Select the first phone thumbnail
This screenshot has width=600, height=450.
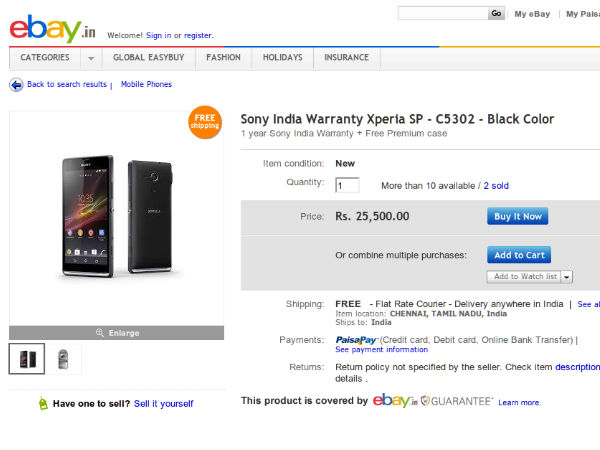click(27, 358)
